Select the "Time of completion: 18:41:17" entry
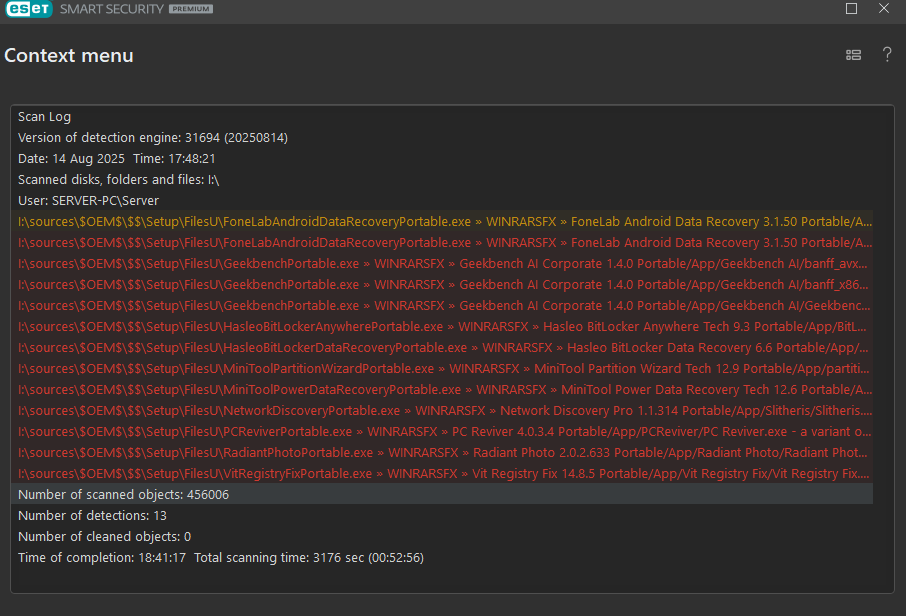This screenshot has width=906, height=616. click(102, 558)
